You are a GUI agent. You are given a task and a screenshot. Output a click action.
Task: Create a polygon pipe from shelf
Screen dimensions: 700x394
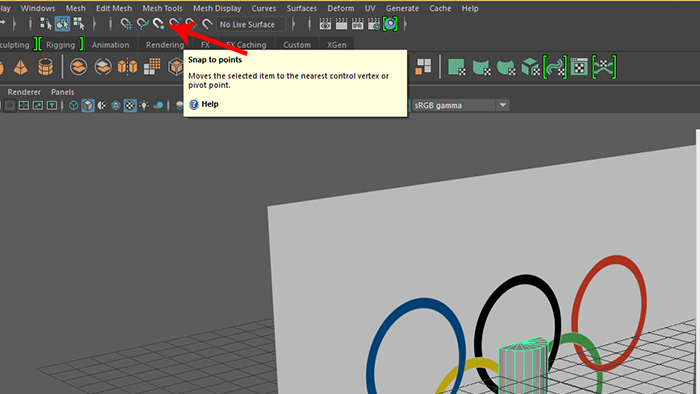pyautogui.click(x=46, y=67)
